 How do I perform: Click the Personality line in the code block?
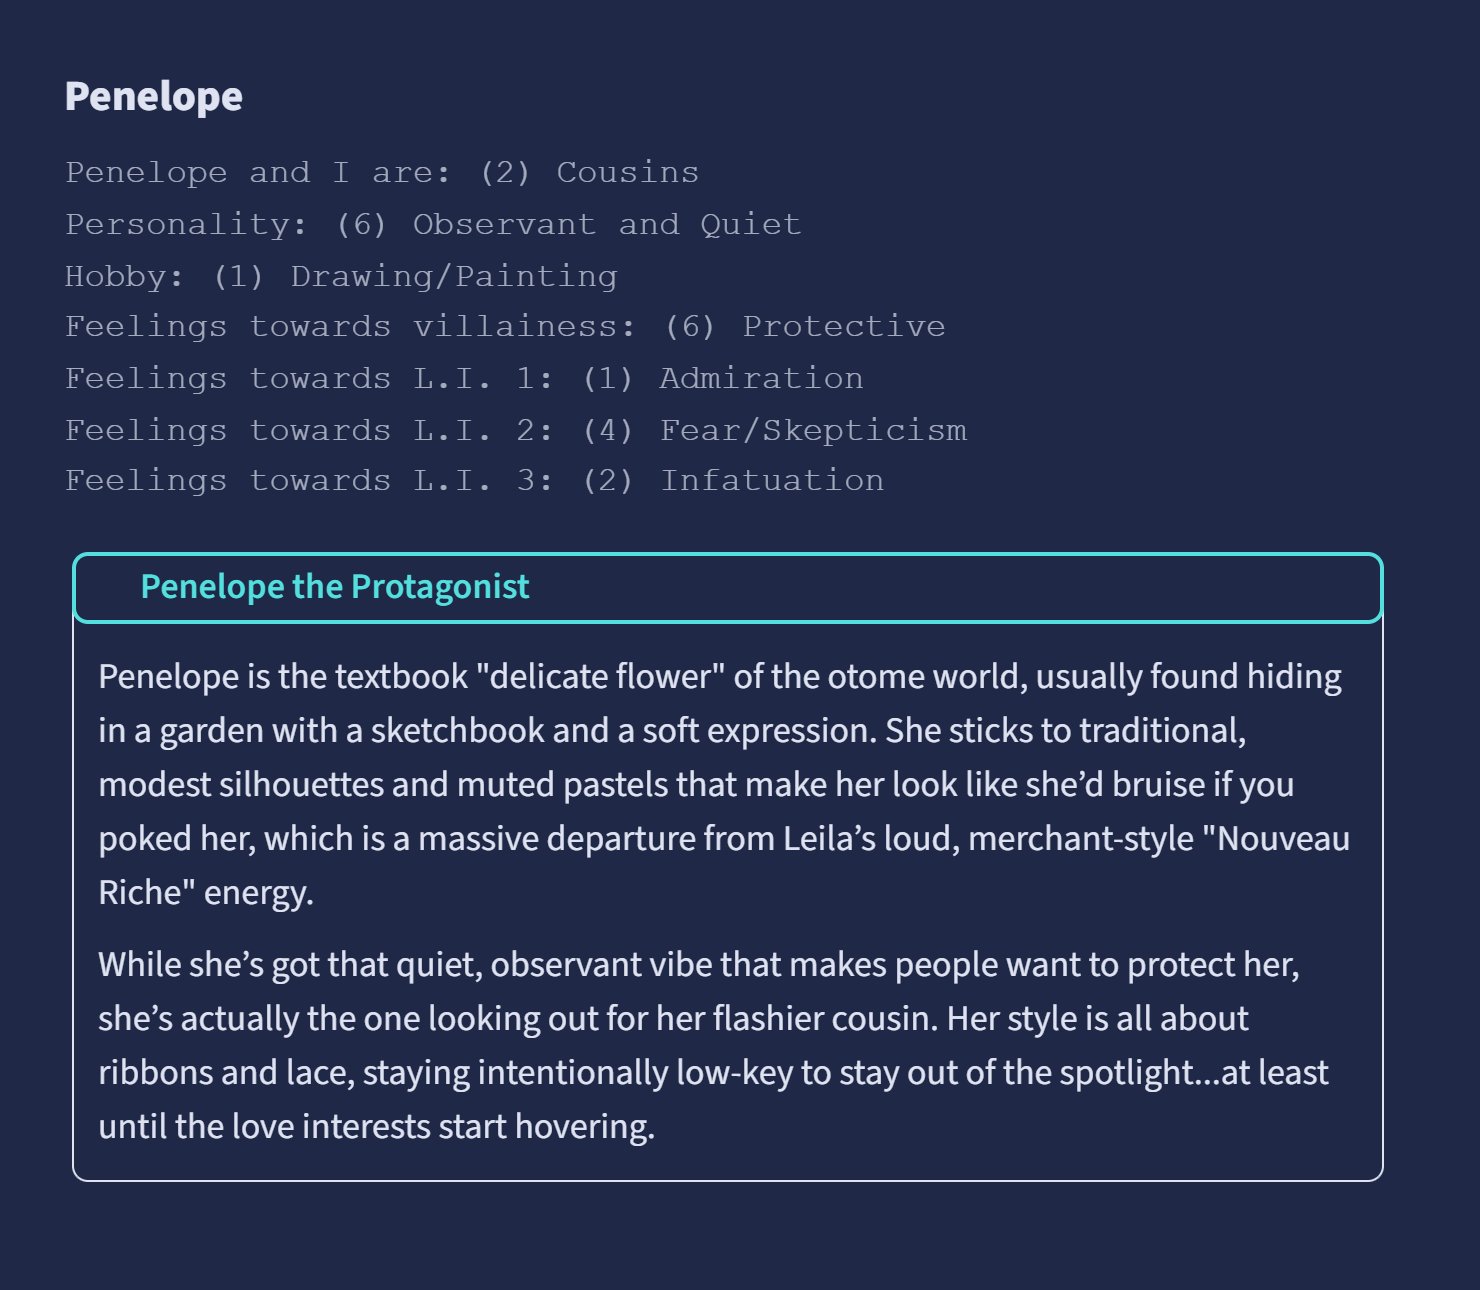tap(432, 225)
